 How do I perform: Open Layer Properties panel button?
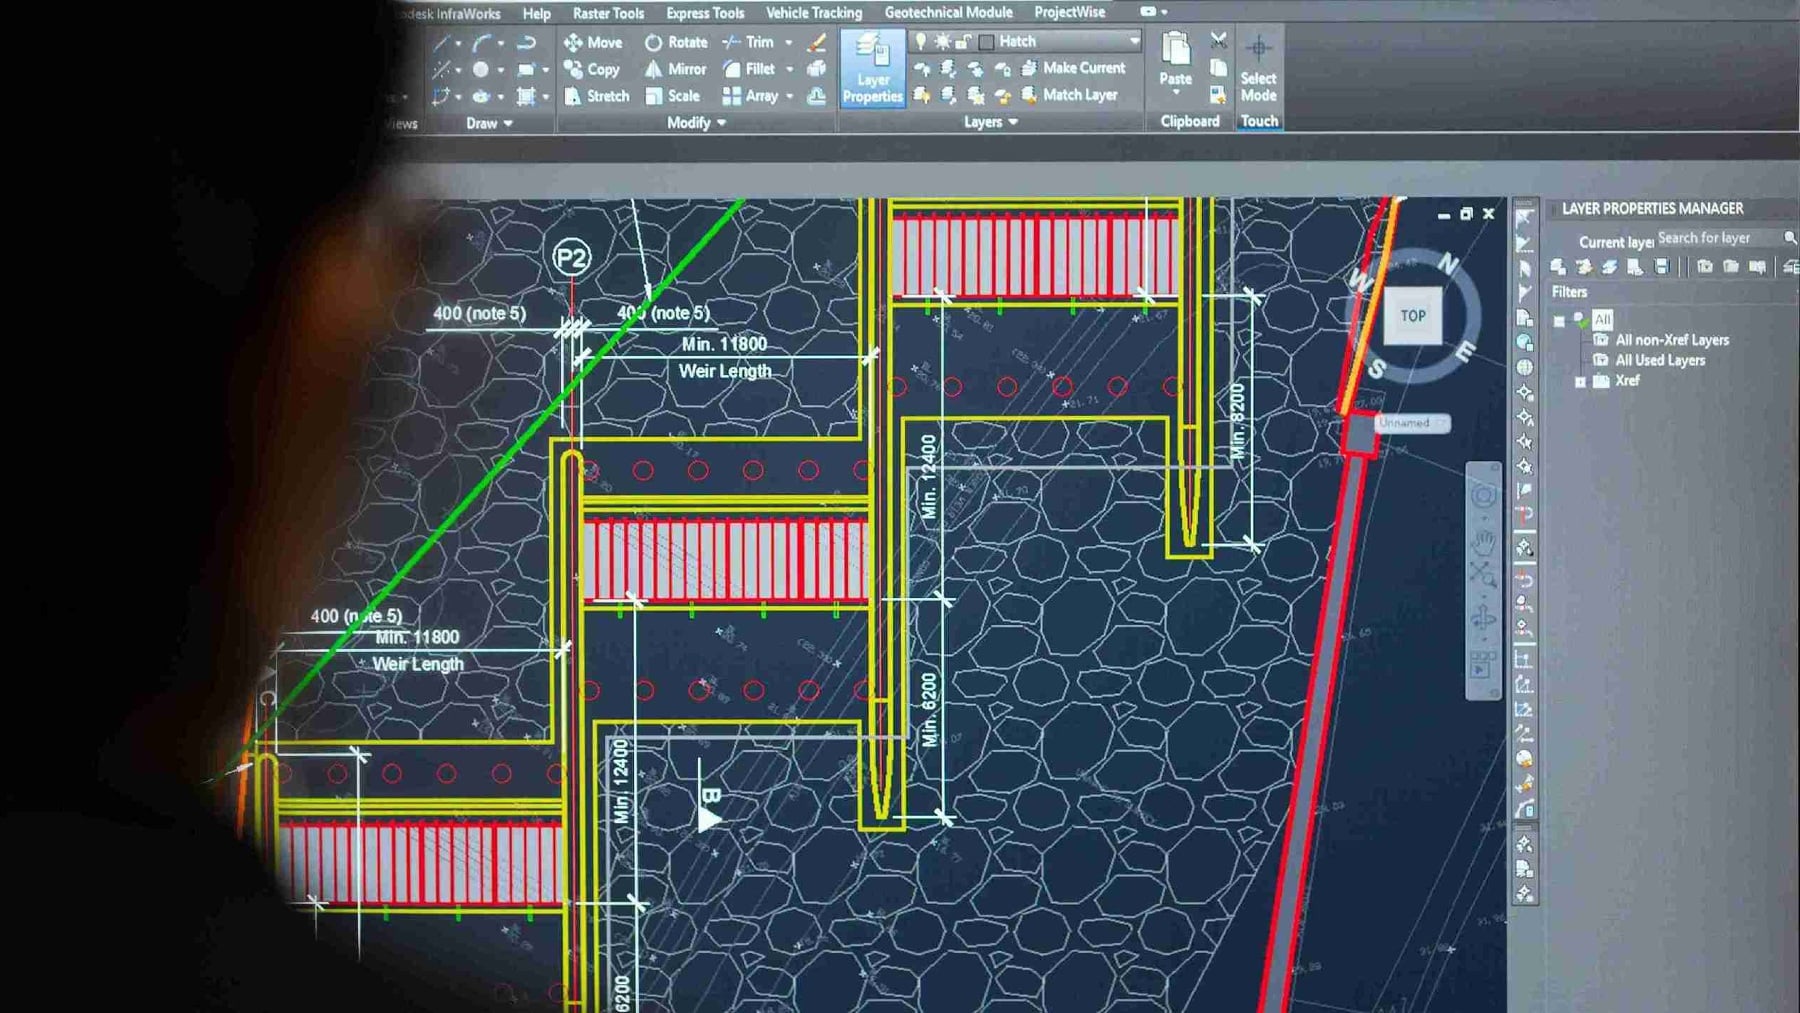tap(872, 68)
